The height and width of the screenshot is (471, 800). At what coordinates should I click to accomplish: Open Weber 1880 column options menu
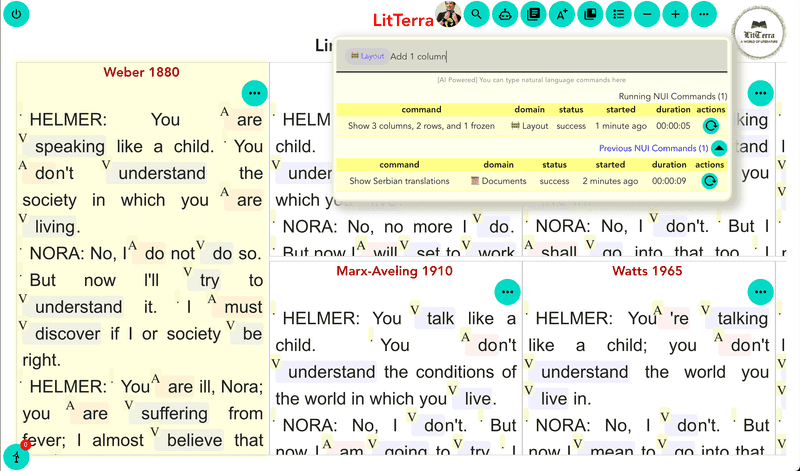255,93
